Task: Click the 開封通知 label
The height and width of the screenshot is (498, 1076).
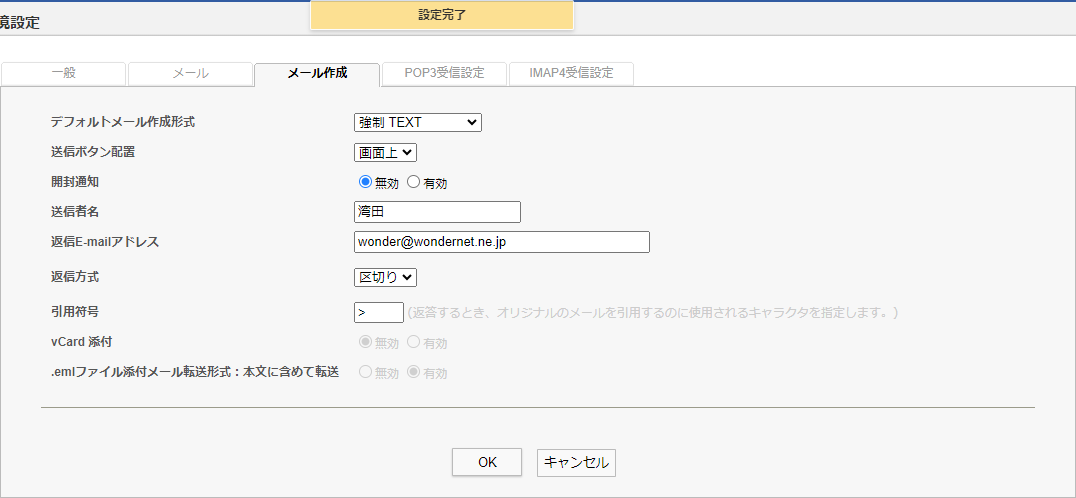Action: coord(75,182)
